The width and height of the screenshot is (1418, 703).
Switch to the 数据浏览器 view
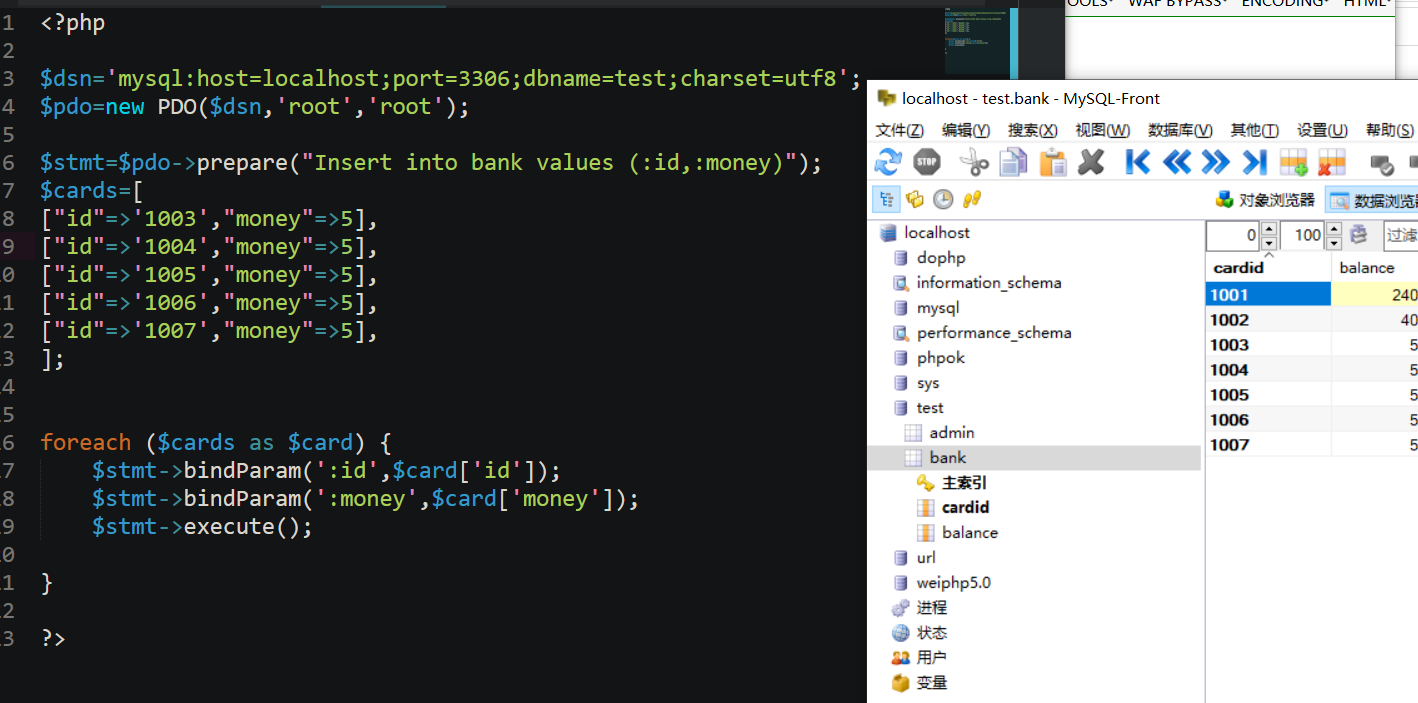pos(1372,201)
